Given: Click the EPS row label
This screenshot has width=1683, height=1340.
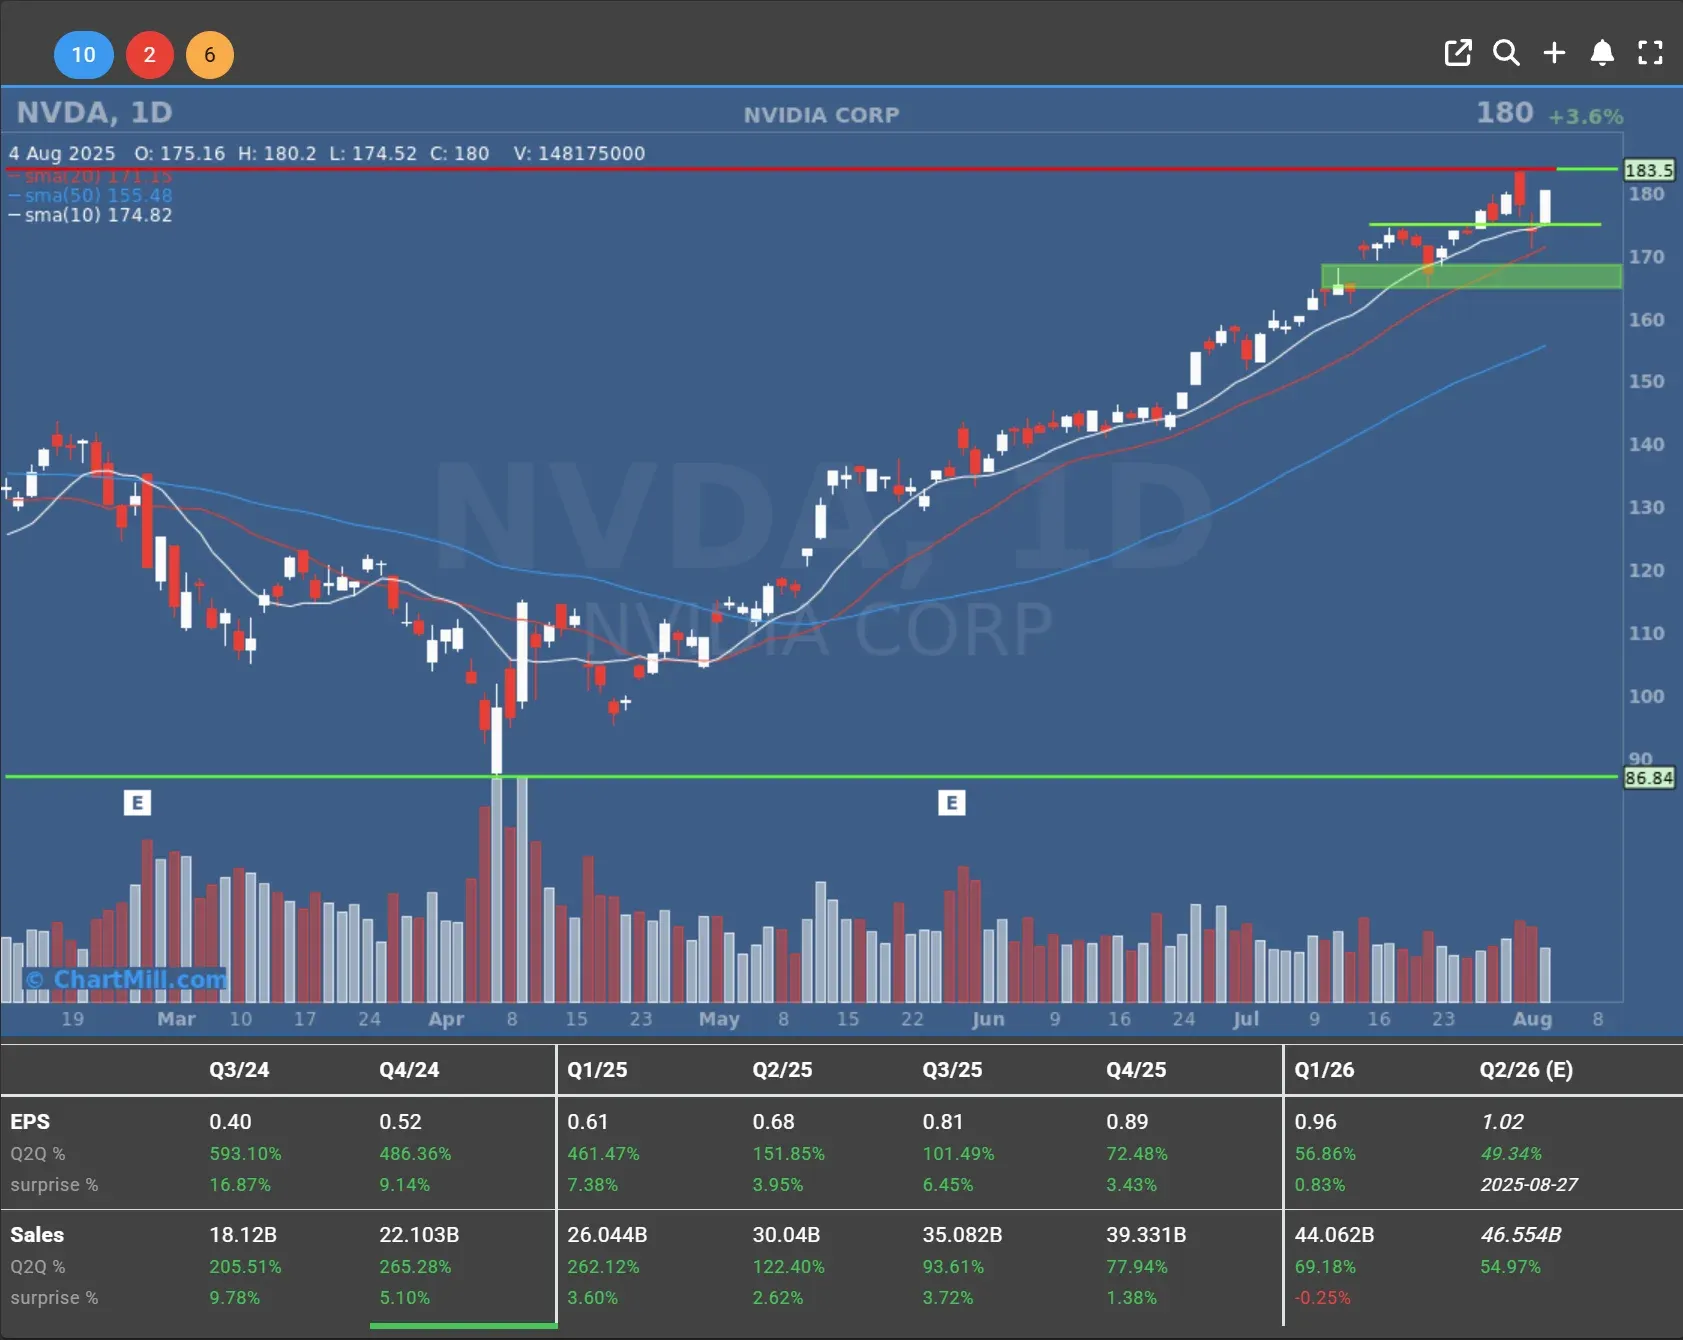Looking at the screenshot, I should coord(30,1122).
